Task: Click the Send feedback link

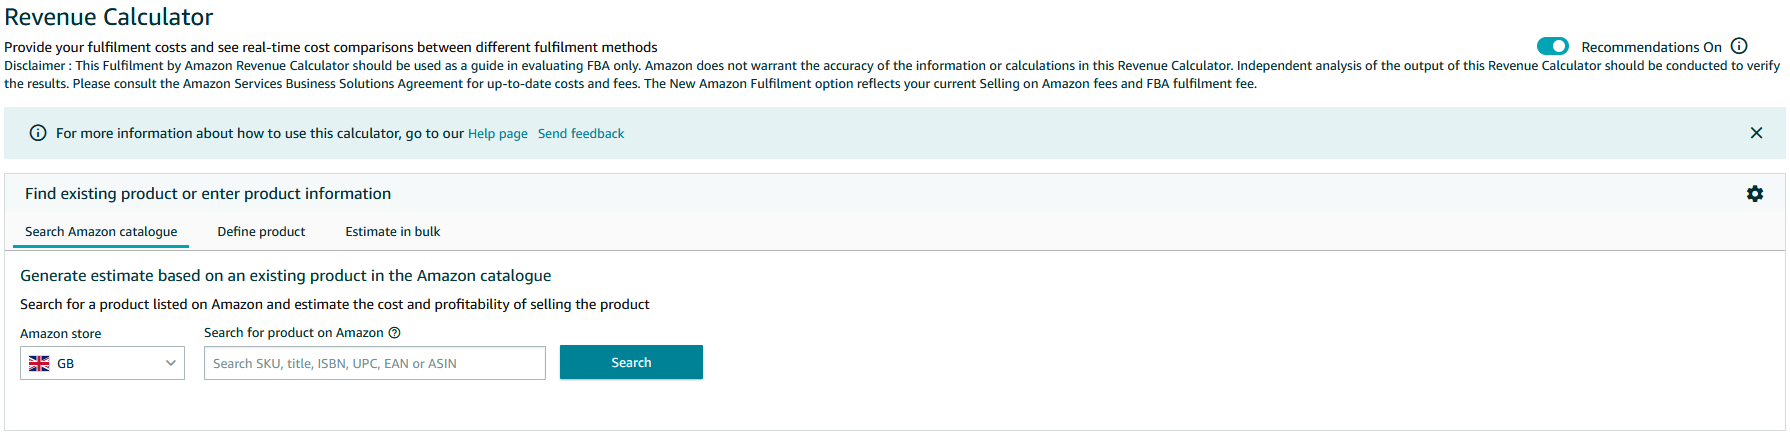Action: 581,133
